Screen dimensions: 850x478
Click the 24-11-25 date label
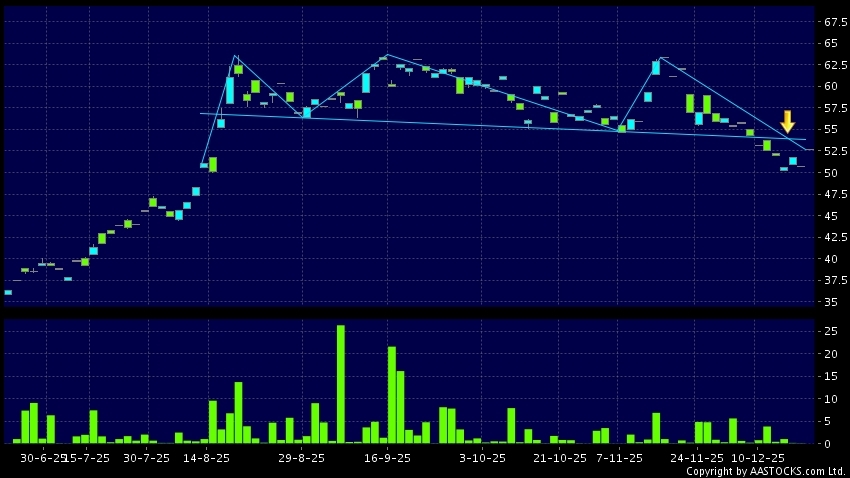point(697,457)
